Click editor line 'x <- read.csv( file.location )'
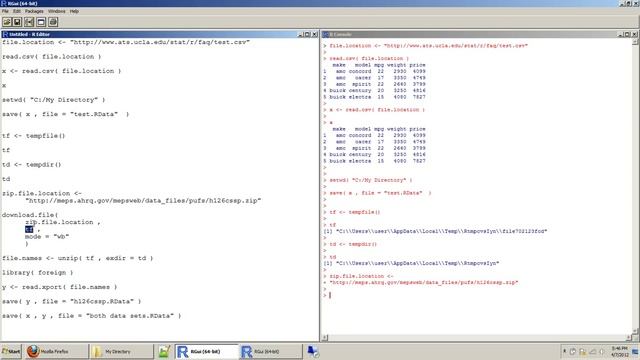Viewport: 640px width, 360px height. [x=62, y=71]
